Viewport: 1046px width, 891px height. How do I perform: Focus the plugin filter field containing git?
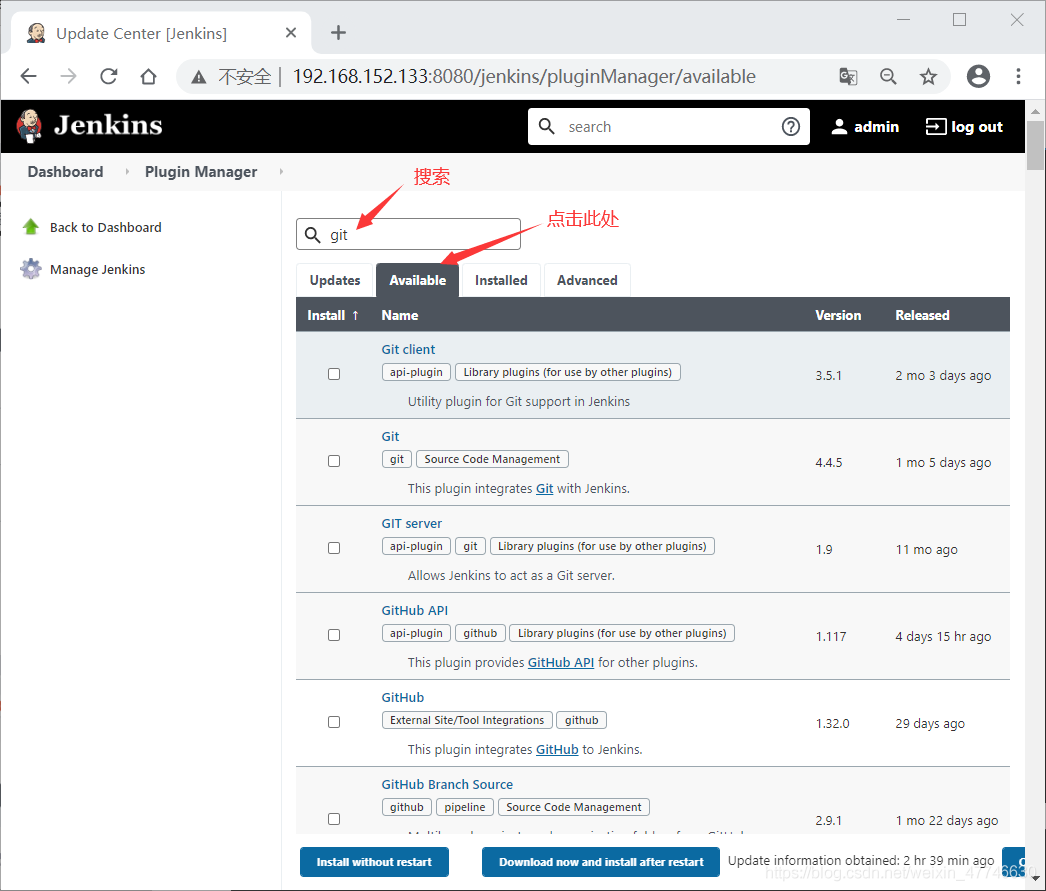408,234
